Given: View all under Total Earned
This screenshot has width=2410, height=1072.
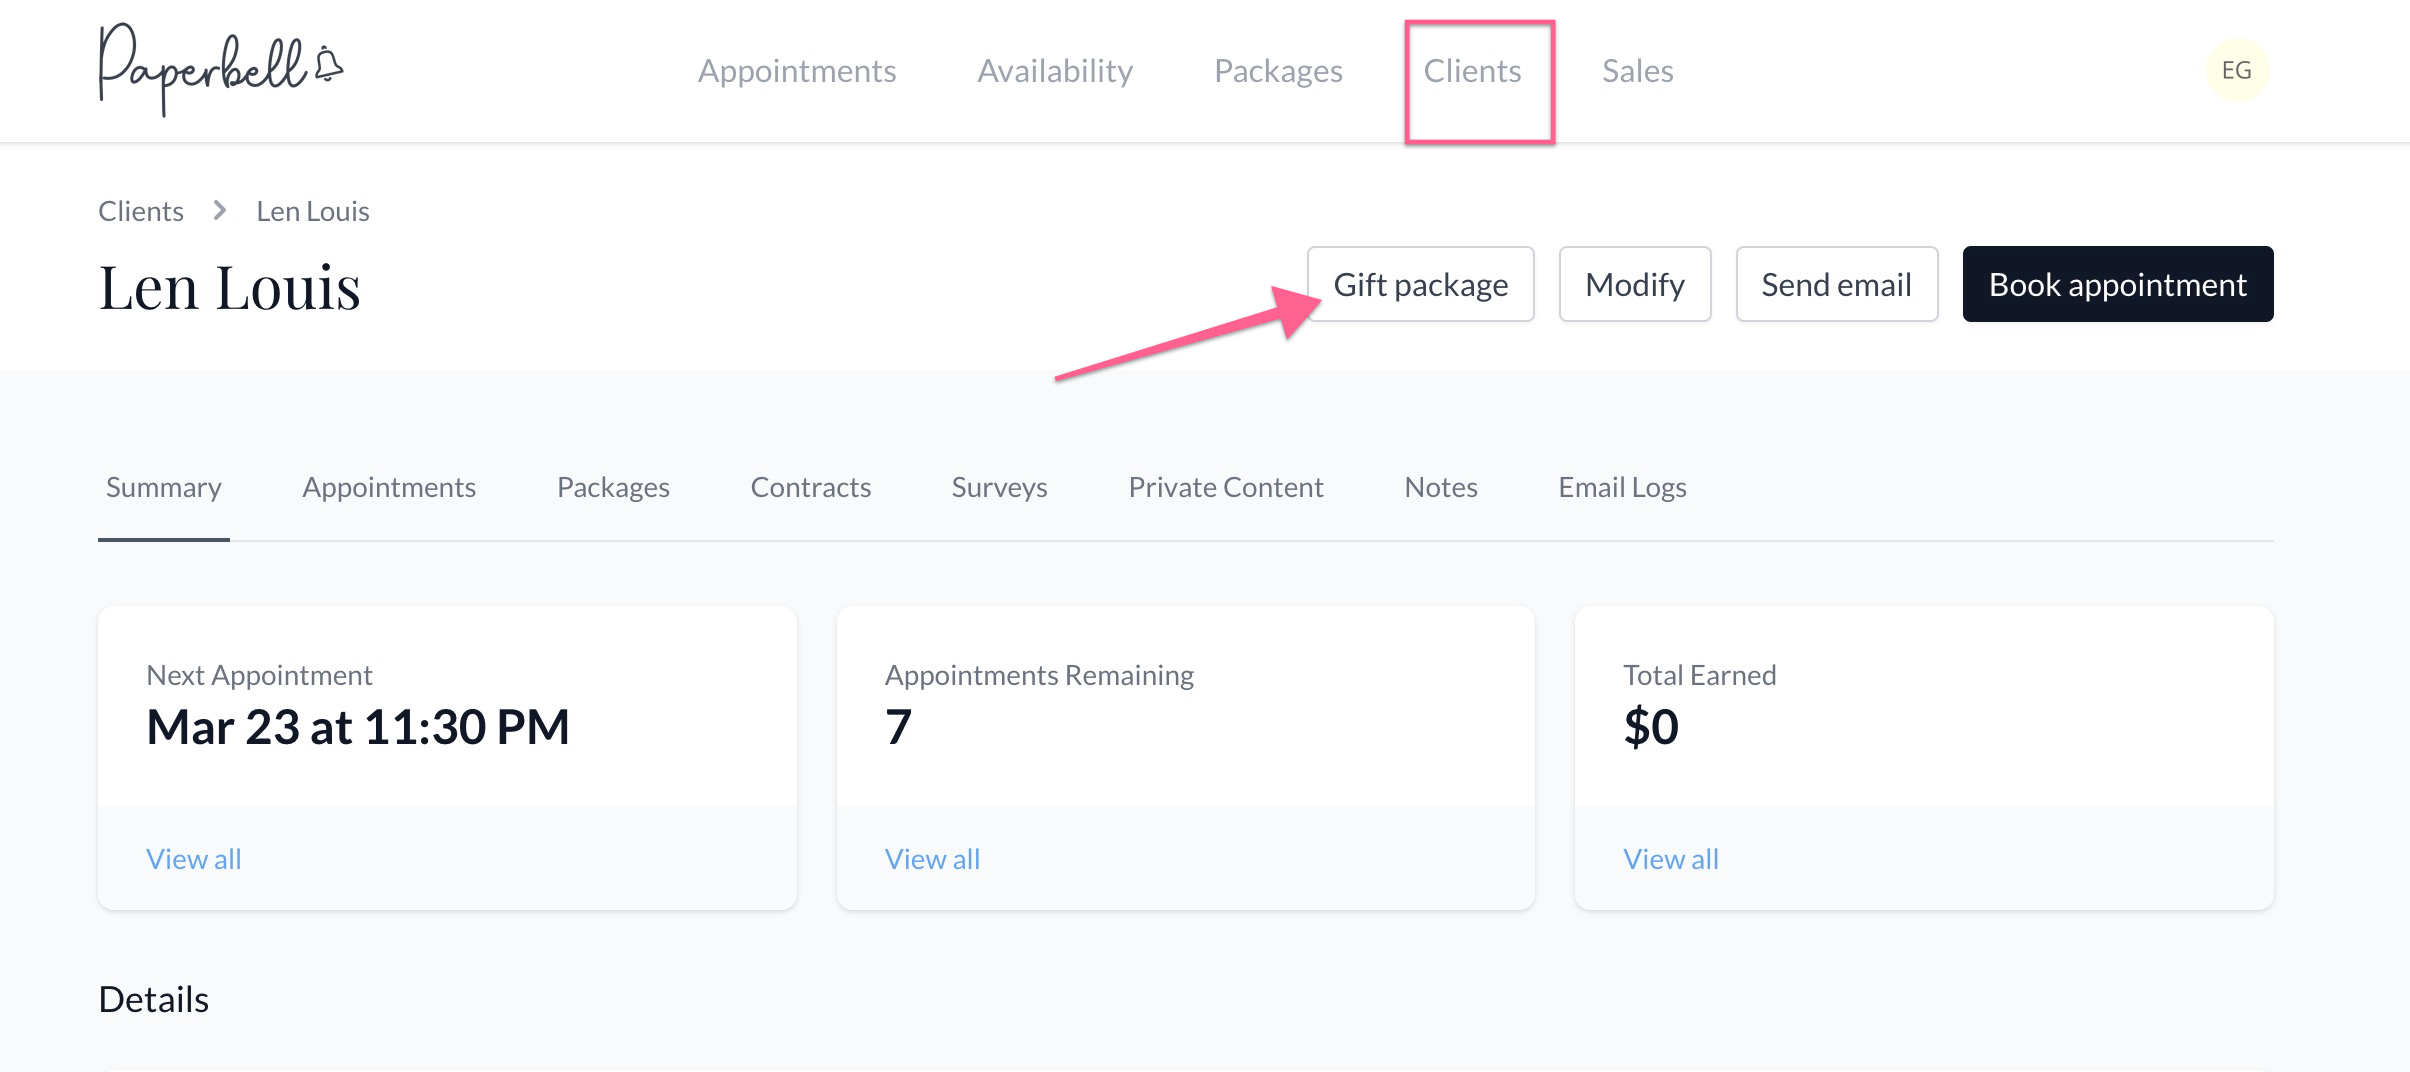Looking at the screenshot, I should (1670, 859).
